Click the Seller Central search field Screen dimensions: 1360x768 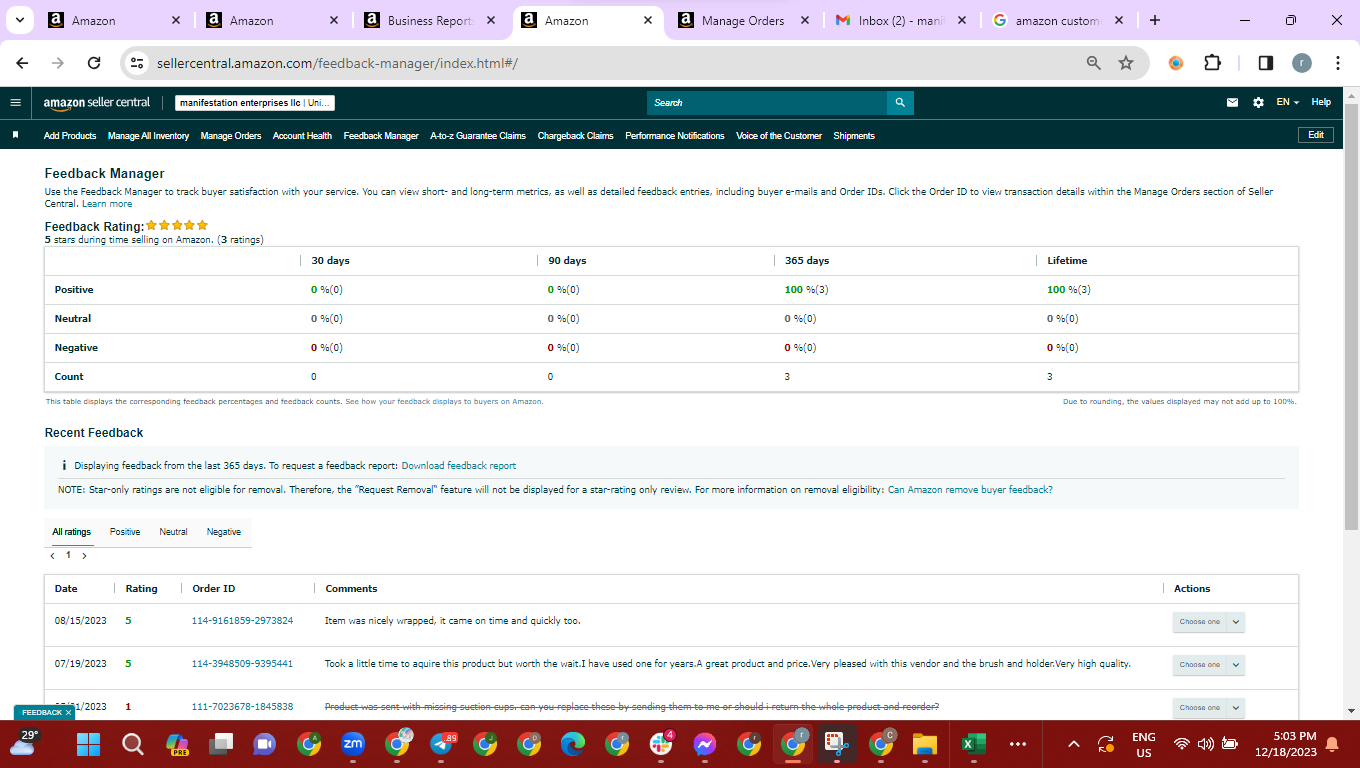(766, 102)
